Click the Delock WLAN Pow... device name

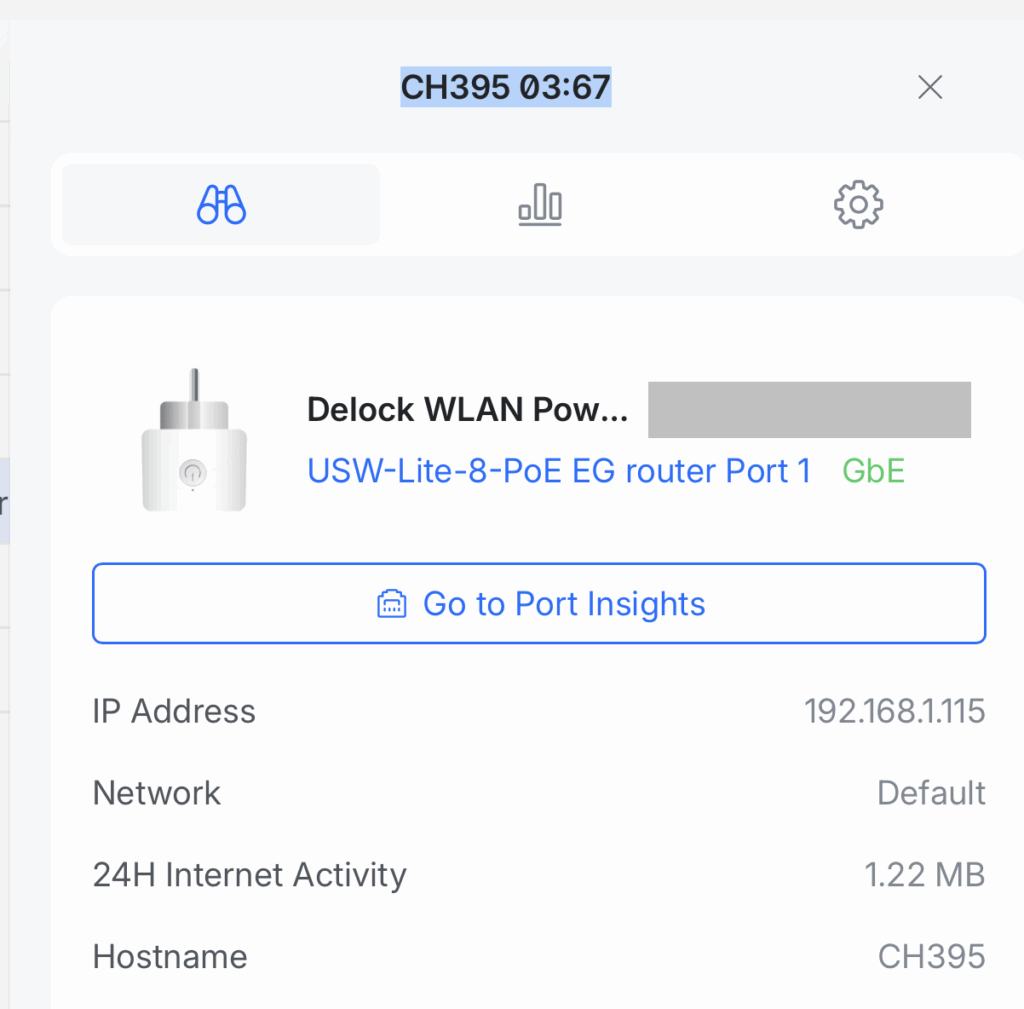click(x=467, y=410)
